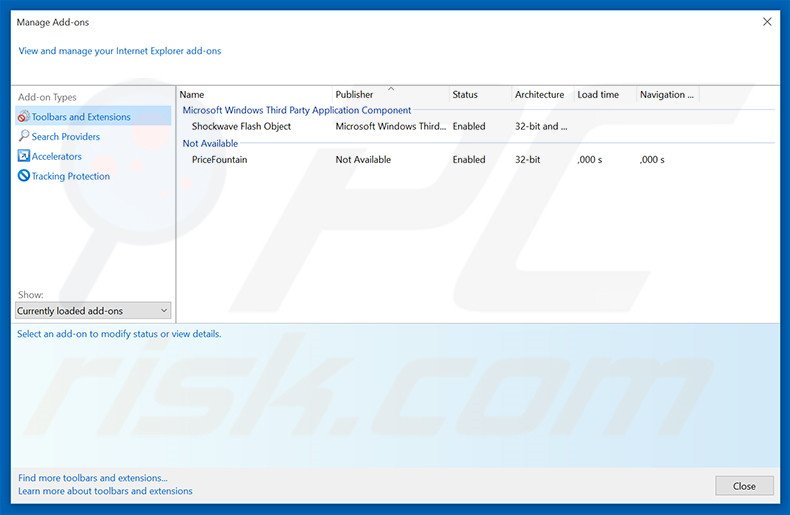
Task: Click Enabled status of Shockwave Flash Object
Action: (x=469, y=126)
